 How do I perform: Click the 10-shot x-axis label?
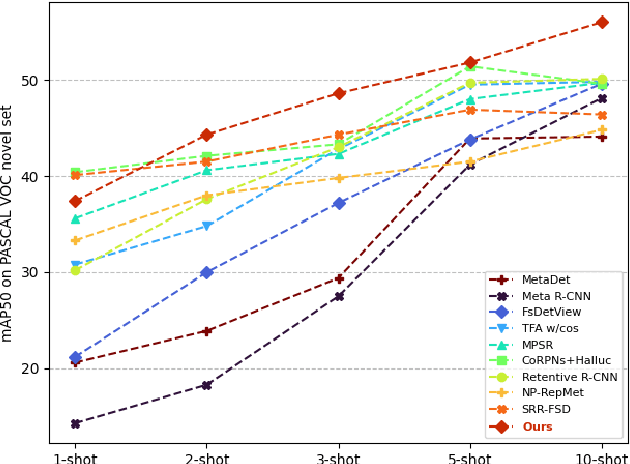pos(601,458)
